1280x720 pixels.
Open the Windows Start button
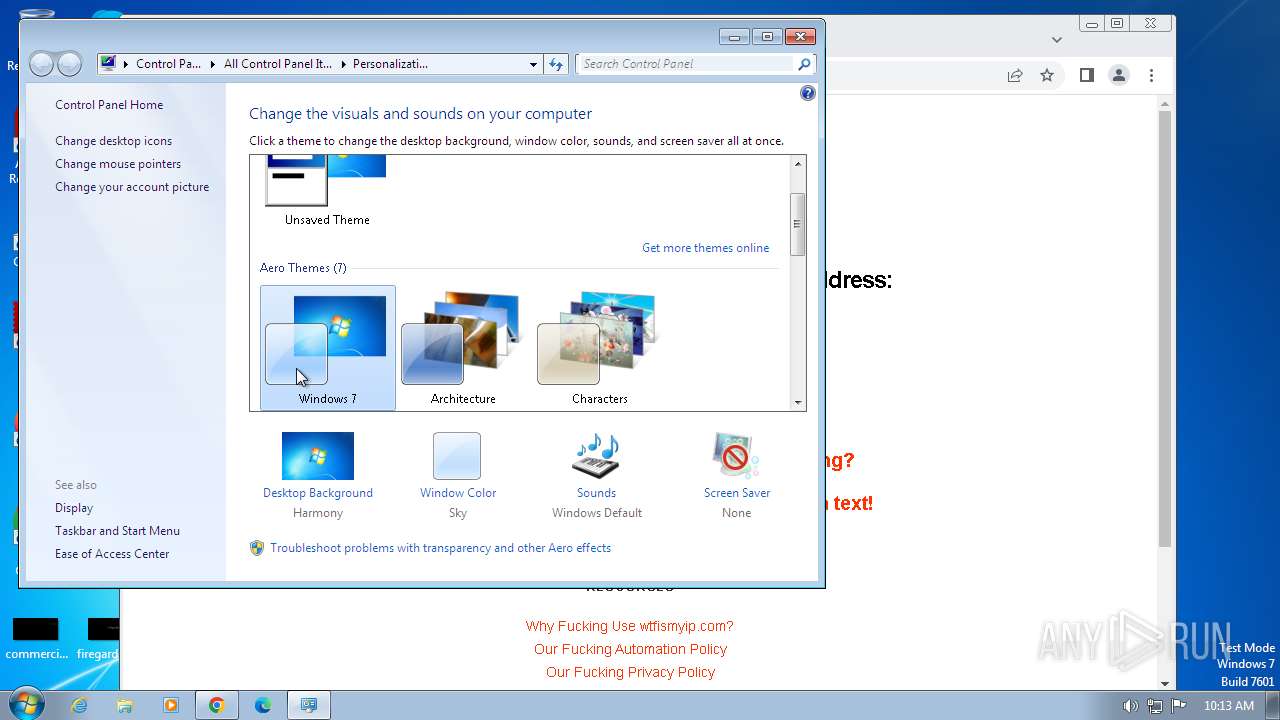[27, 704]
